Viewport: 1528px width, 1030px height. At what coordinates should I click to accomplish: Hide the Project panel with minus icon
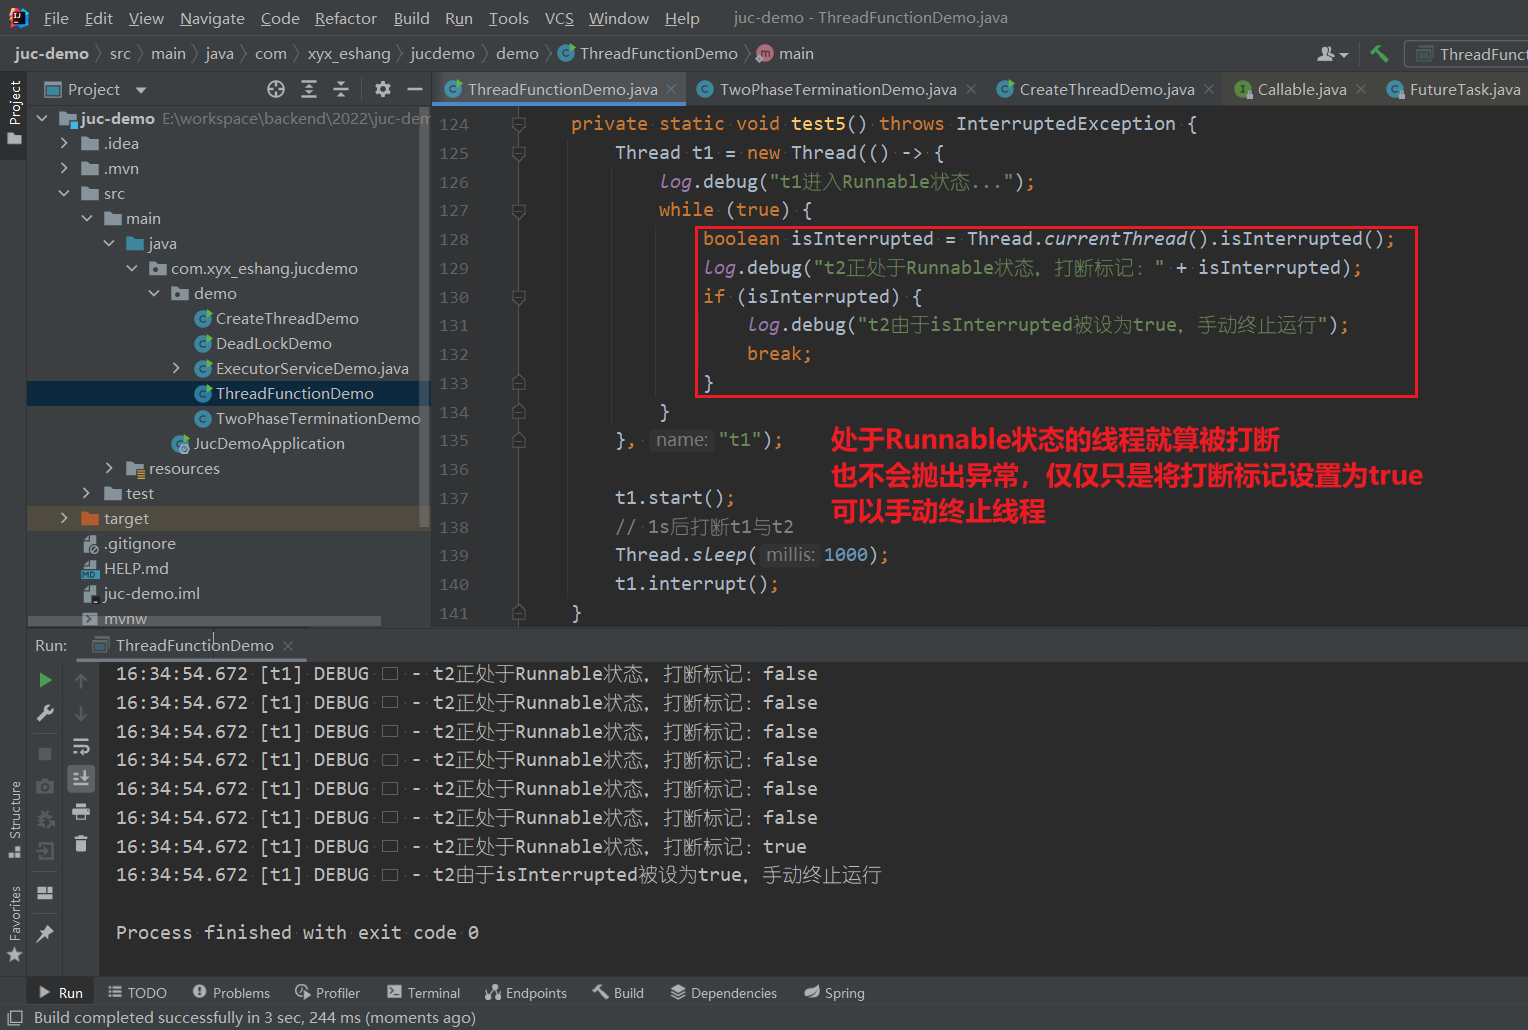coord(414,89)
